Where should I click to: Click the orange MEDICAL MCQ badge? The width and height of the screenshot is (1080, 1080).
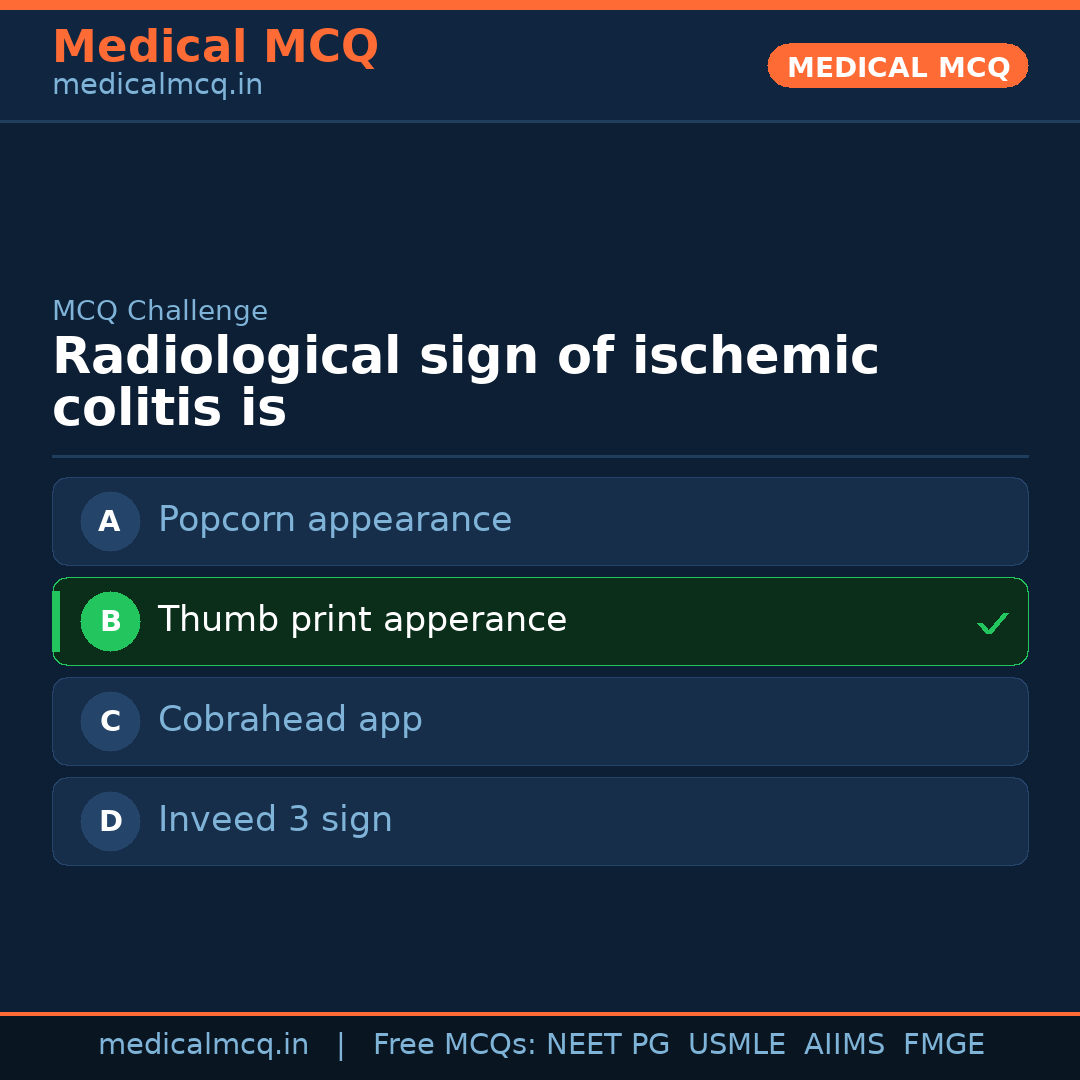897,66
